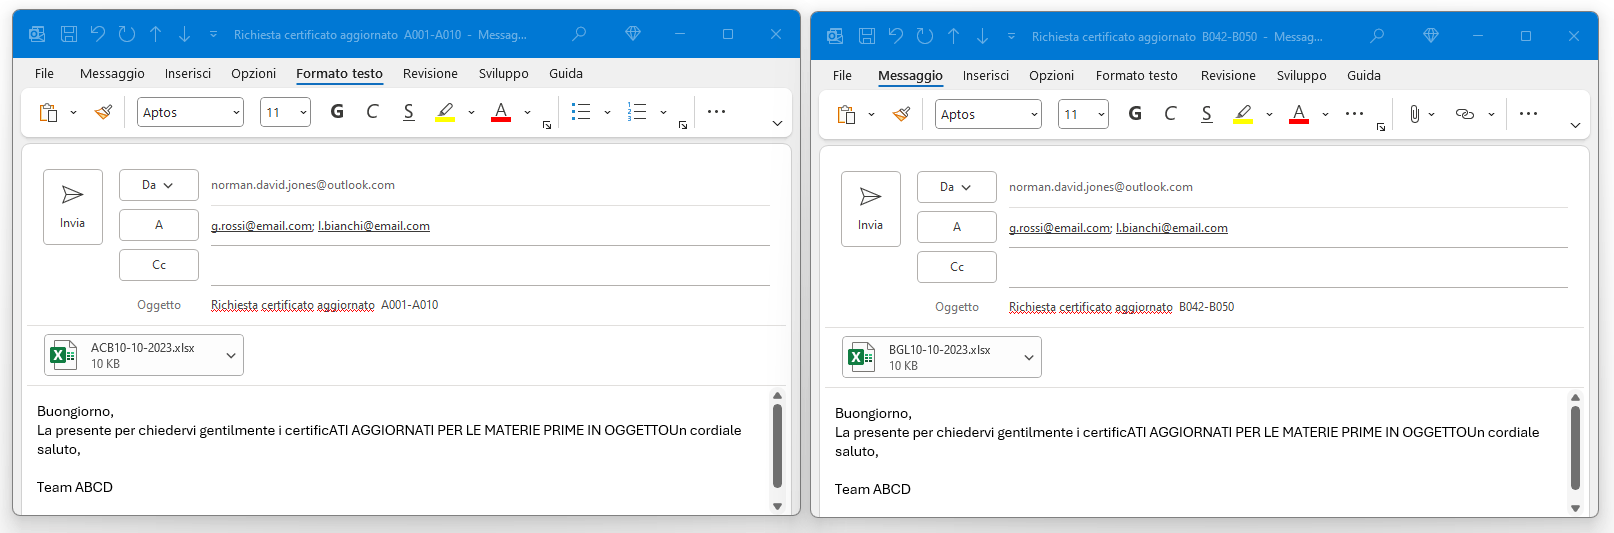1614x533 pixels.
Task: Open highlight color arrow in B042-B050 window
Action: pos(1269,115)
